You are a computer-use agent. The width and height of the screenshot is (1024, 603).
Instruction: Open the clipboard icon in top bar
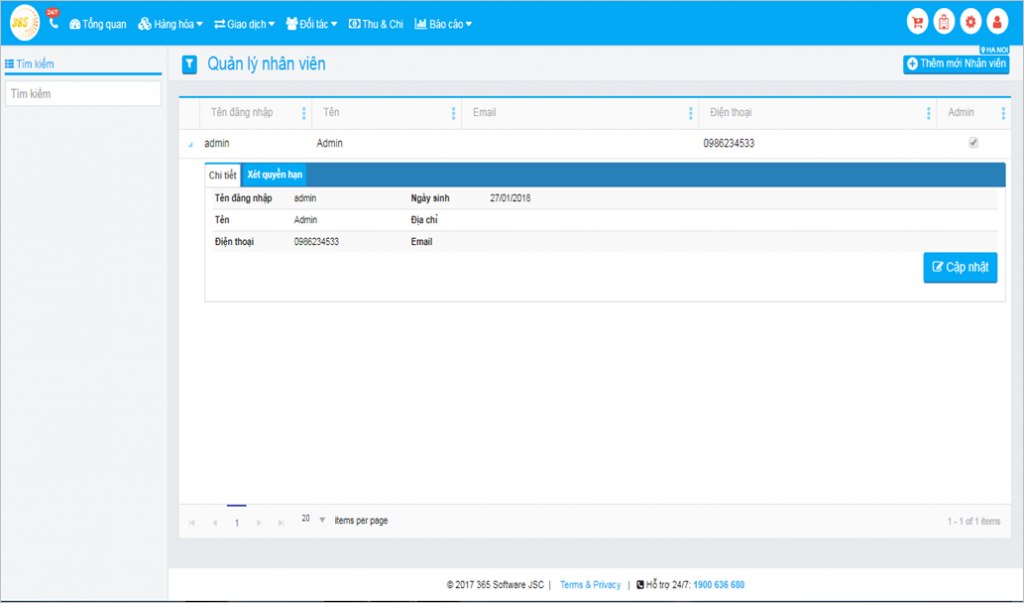tap(943, 22)
